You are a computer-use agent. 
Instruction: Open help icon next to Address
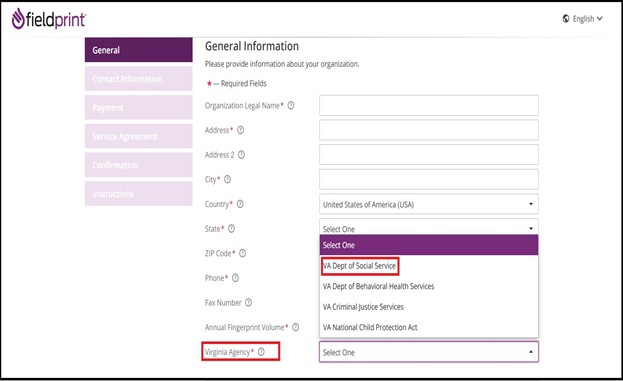click(x=240, y=130)
